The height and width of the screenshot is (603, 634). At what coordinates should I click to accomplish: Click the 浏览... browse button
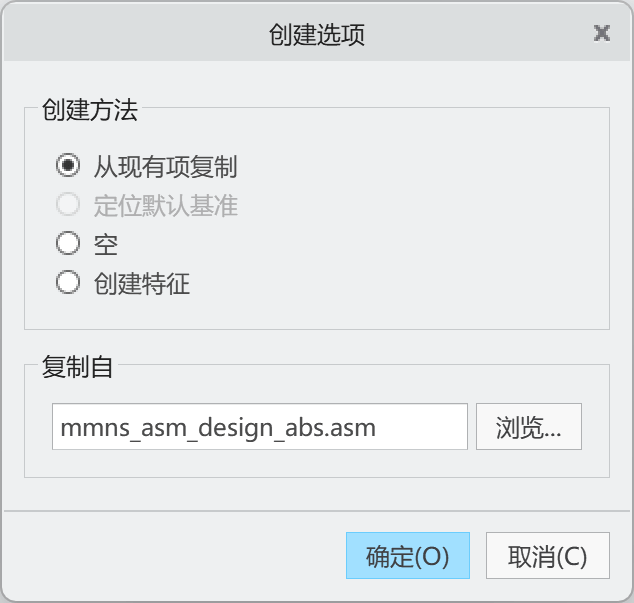529,426
